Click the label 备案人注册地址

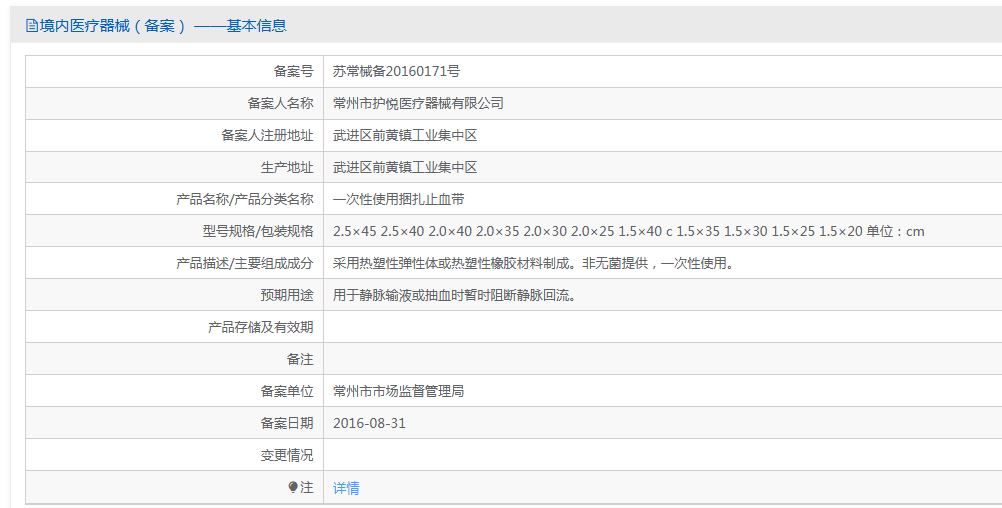click(267, 135)
